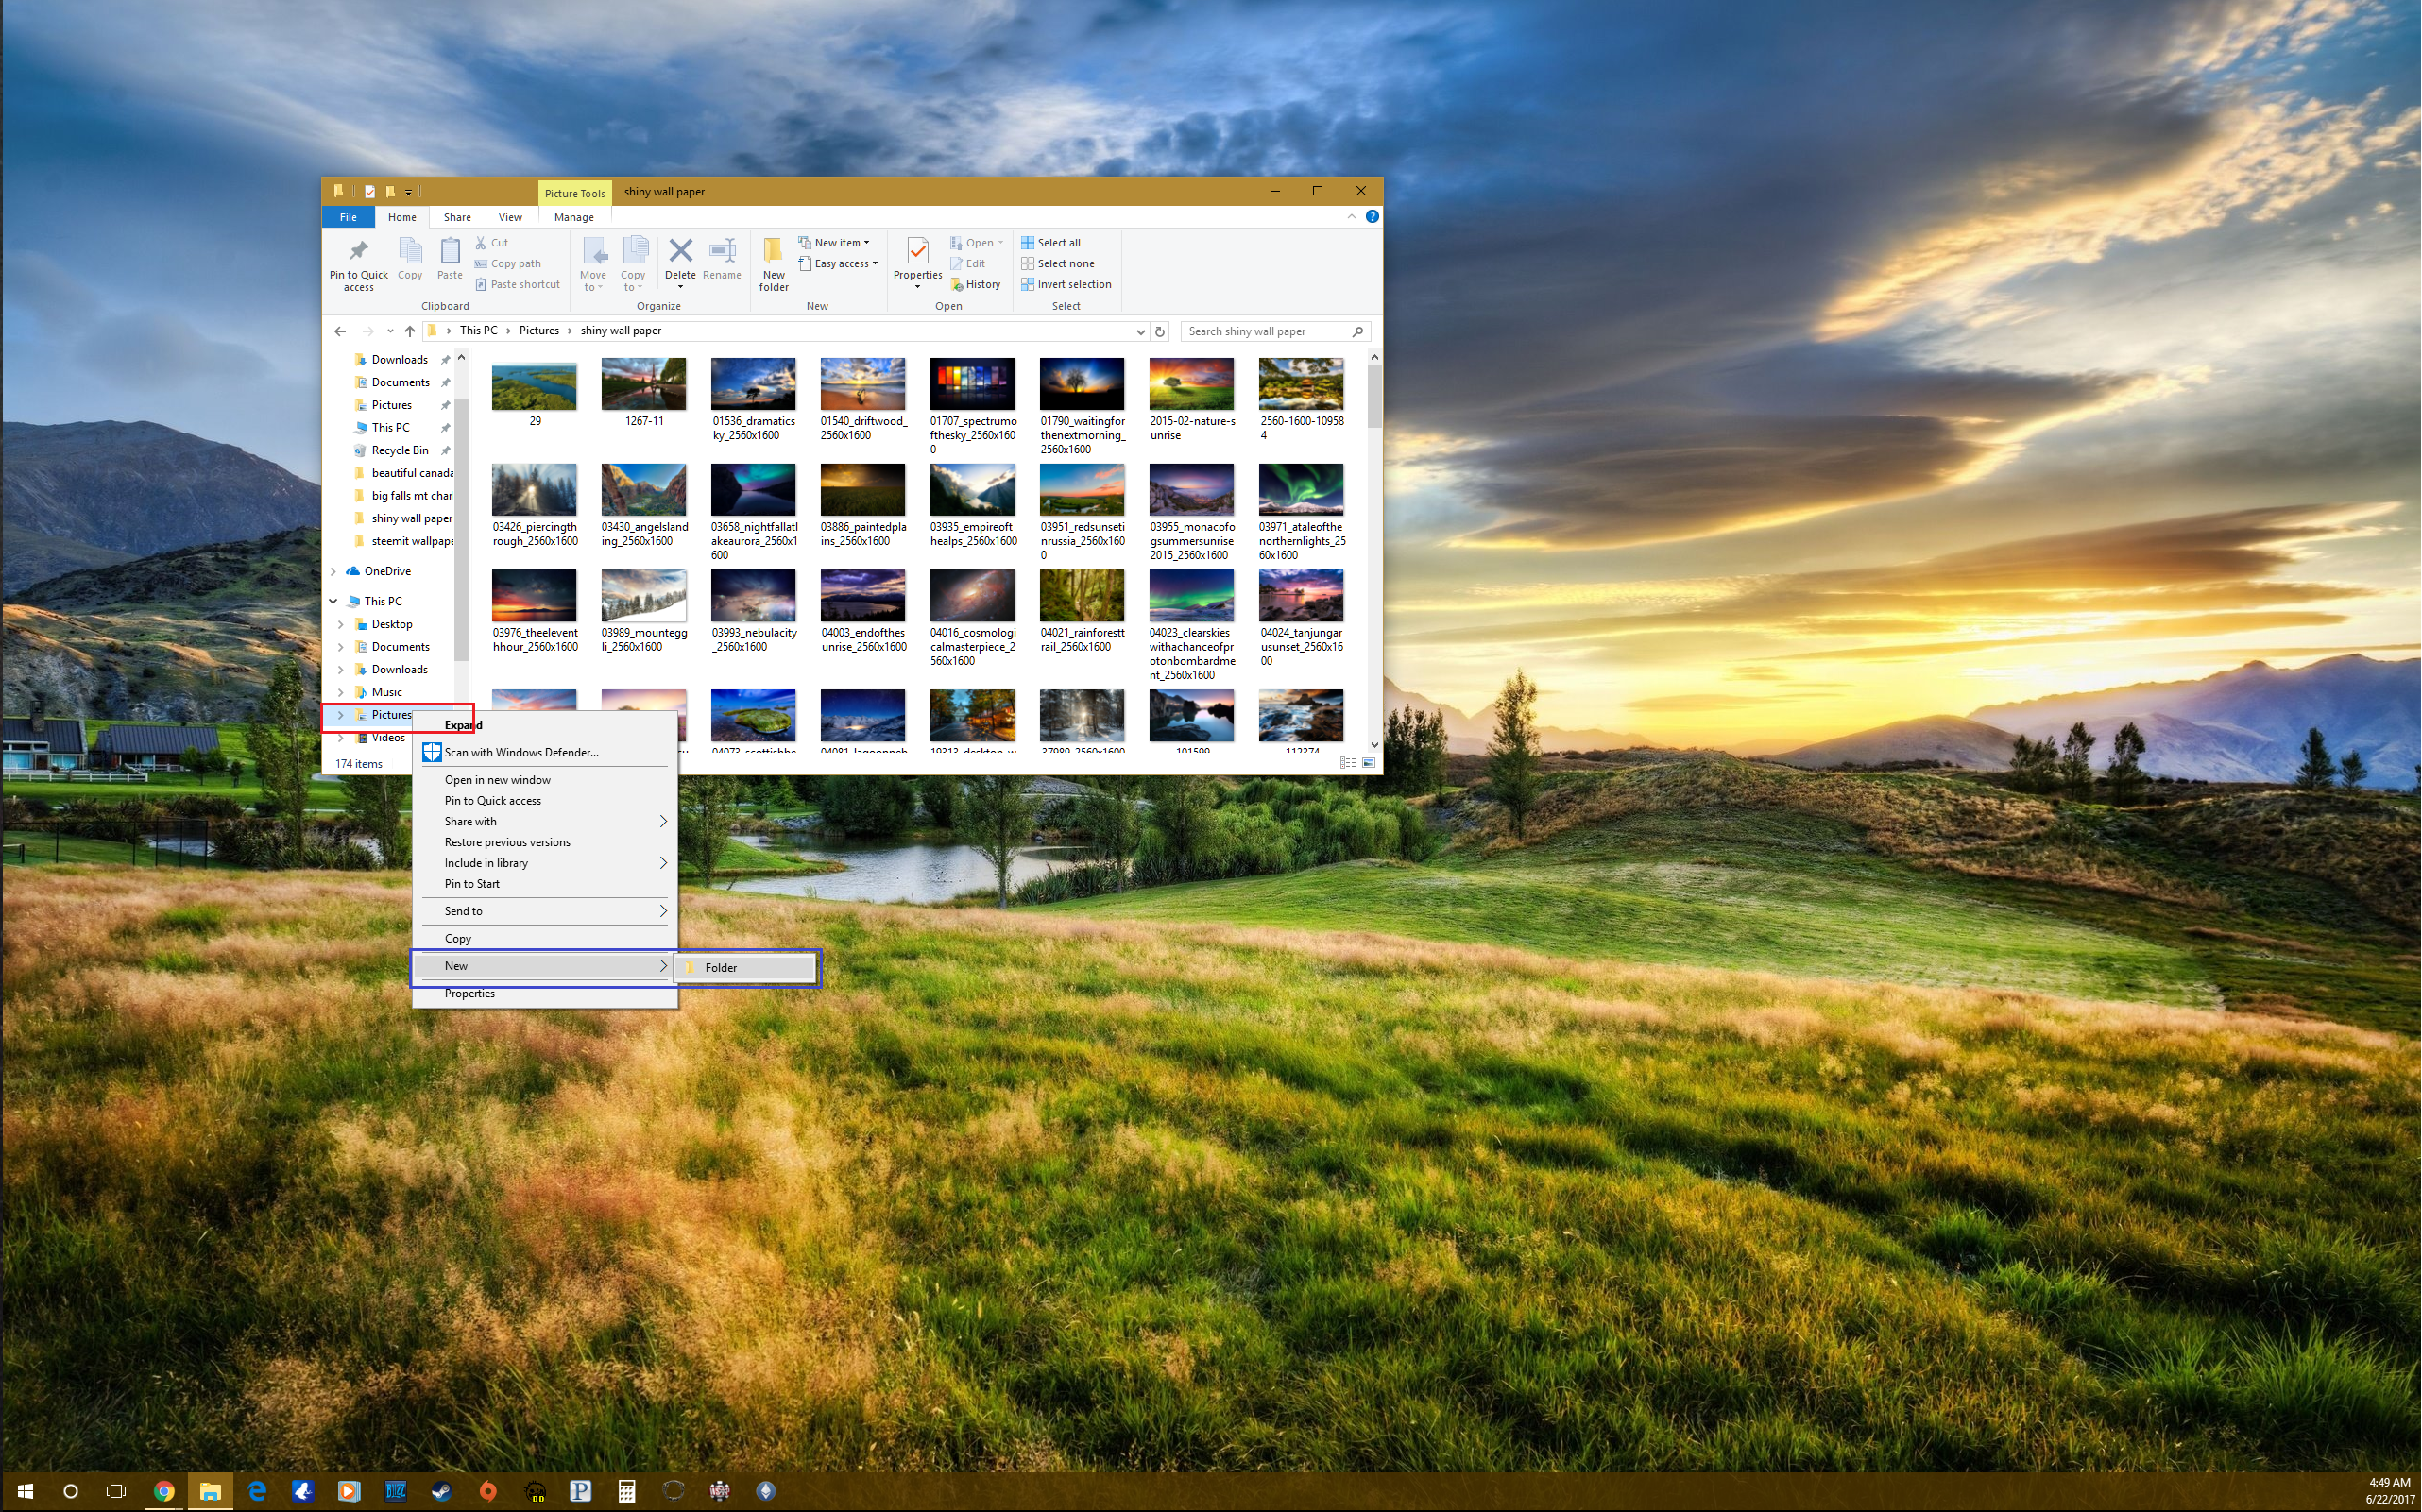Click Folder in the New submenu

746,968
